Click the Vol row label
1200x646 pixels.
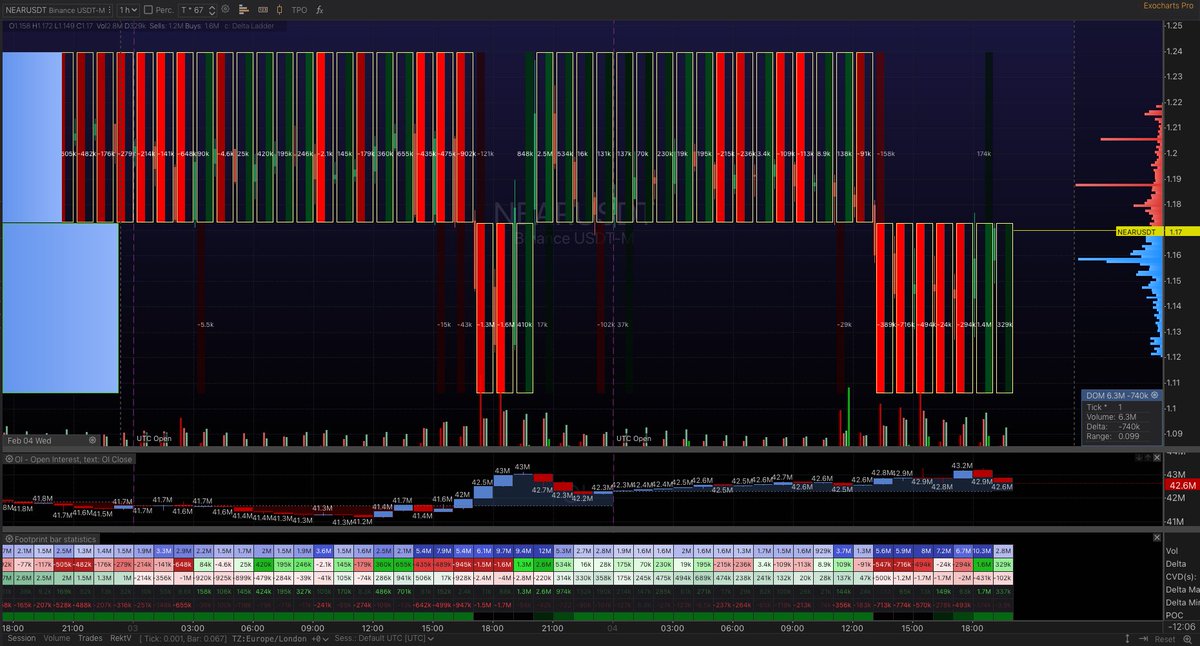(x=1172, y=551)
